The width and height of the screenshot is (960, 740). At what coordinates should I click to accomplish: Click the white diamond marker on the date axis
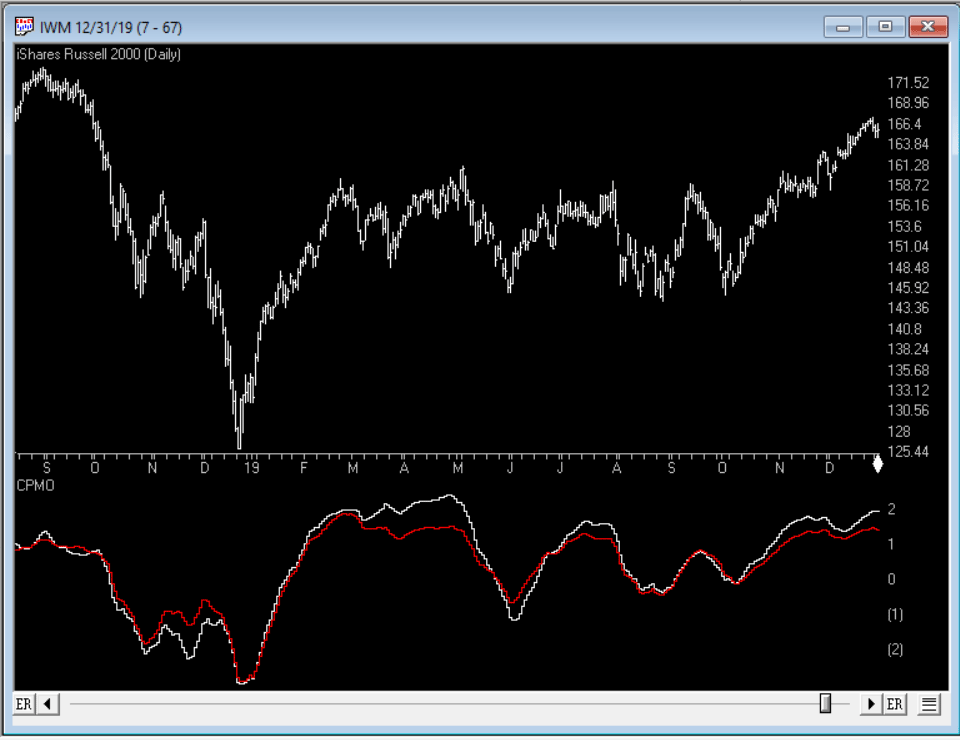point(878,464)
